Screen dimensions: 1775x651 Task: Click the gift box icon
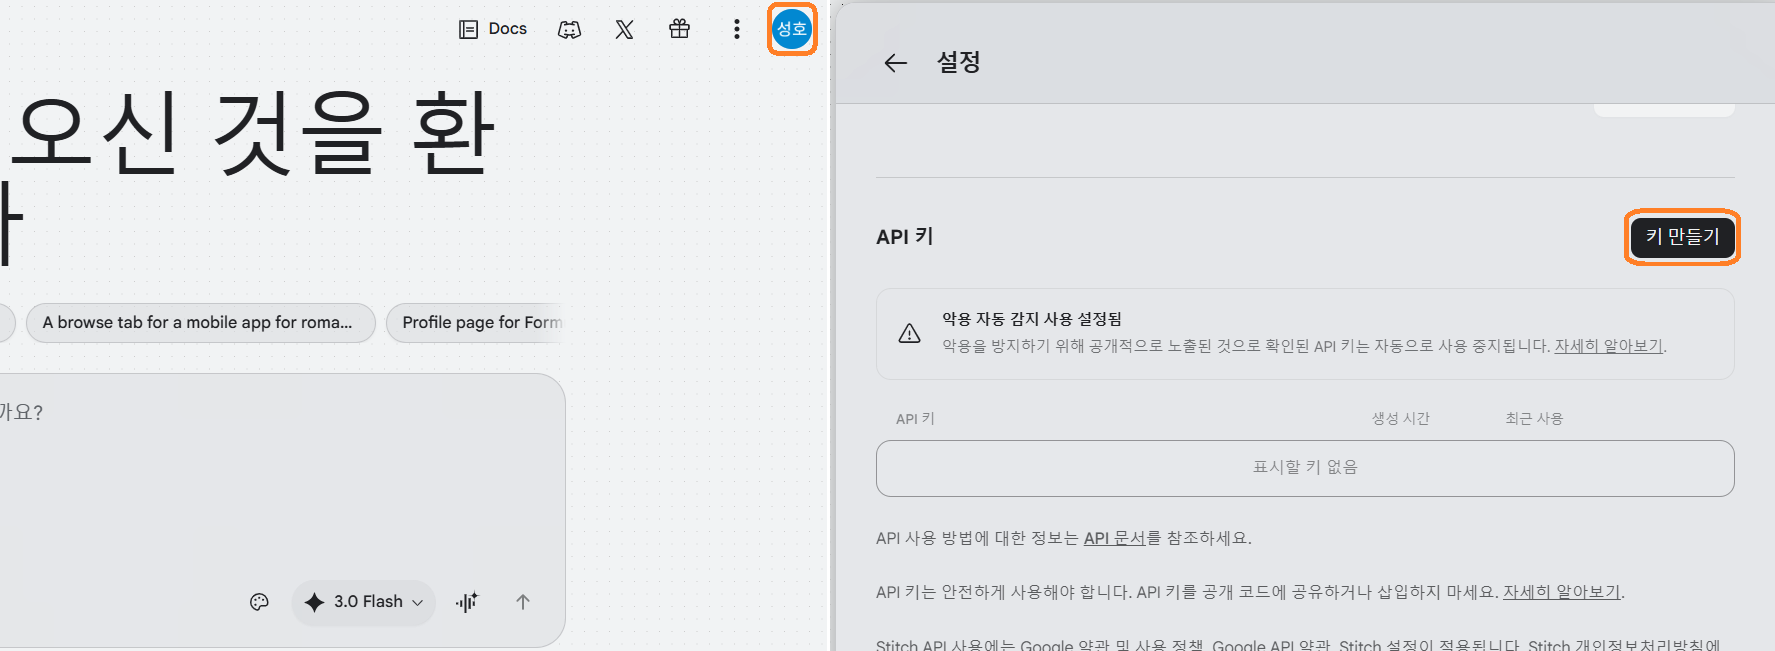point(679,29)
